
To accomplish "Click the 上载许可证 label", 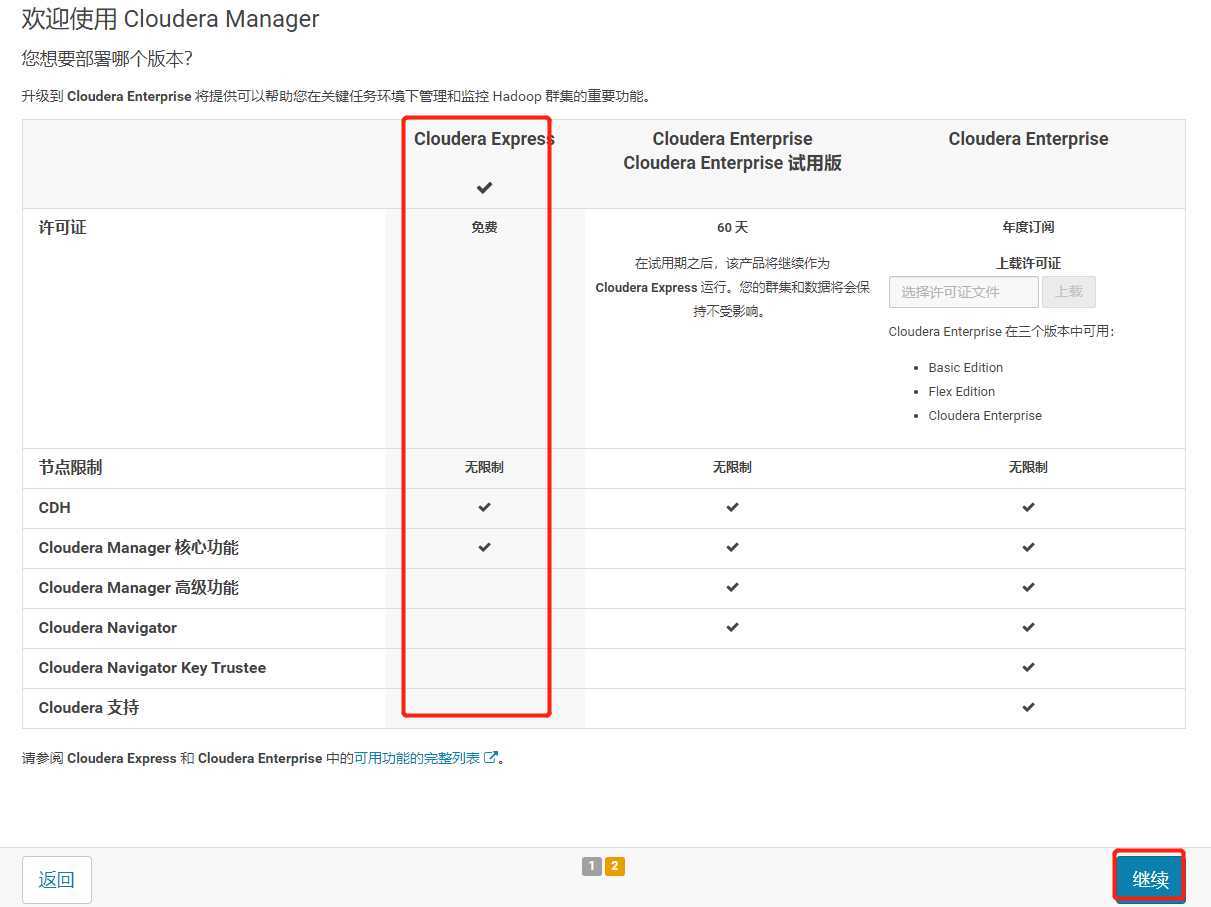I will point(1028,263).
